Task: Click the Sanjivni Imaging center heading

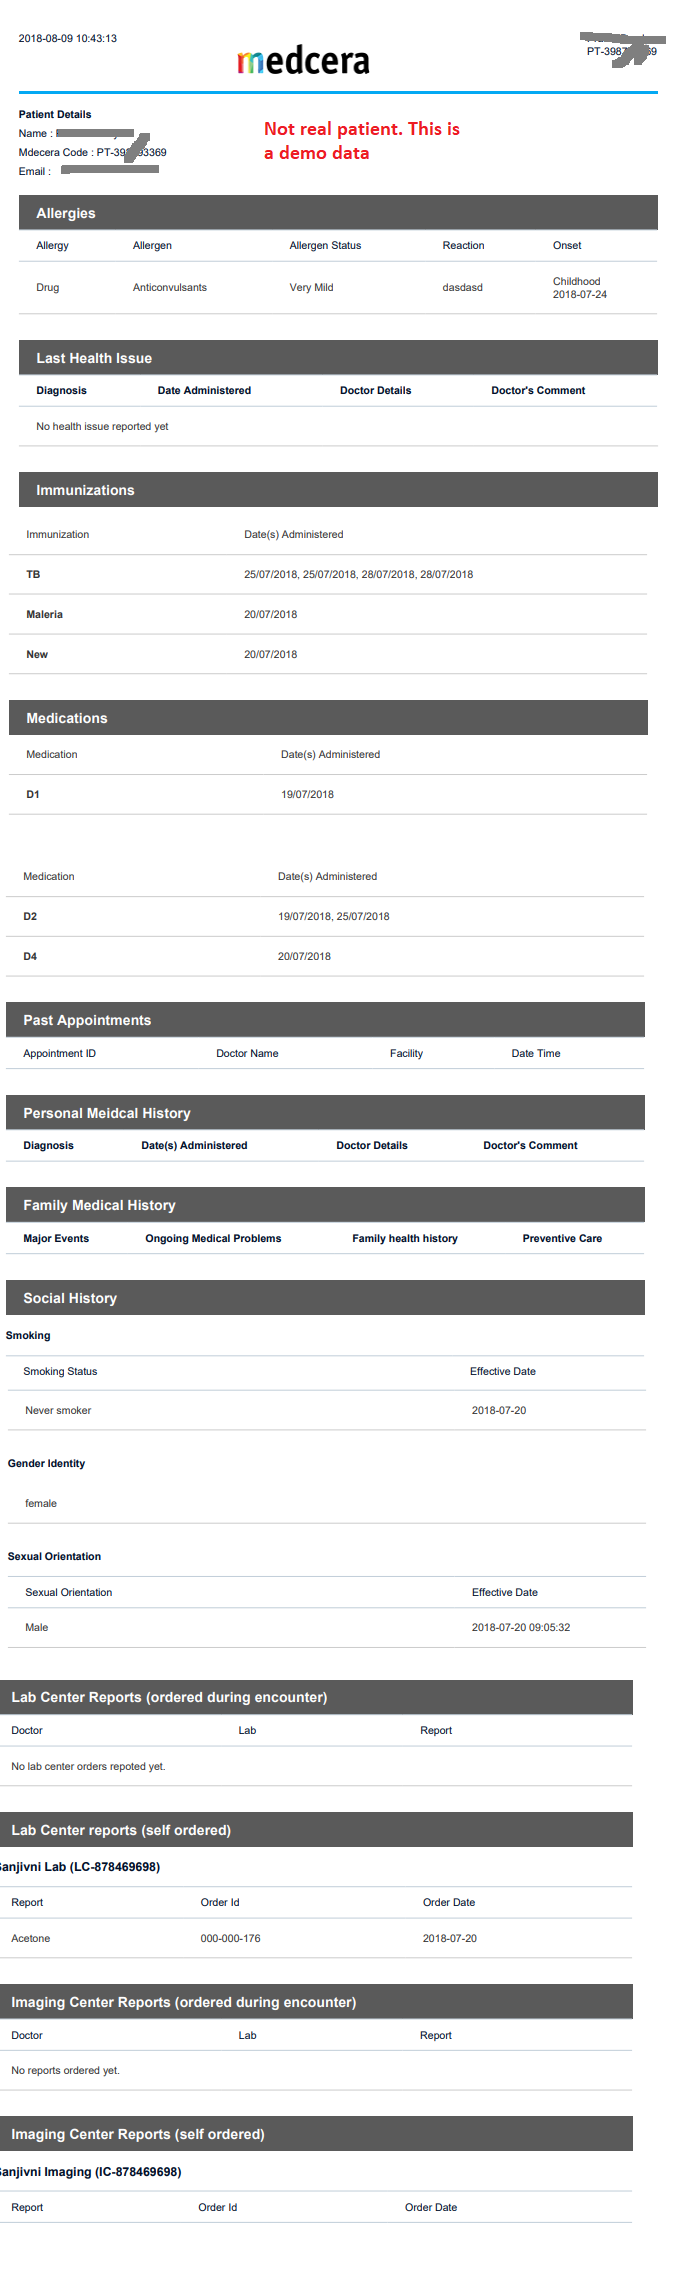Action: (x=90, y=2171)
